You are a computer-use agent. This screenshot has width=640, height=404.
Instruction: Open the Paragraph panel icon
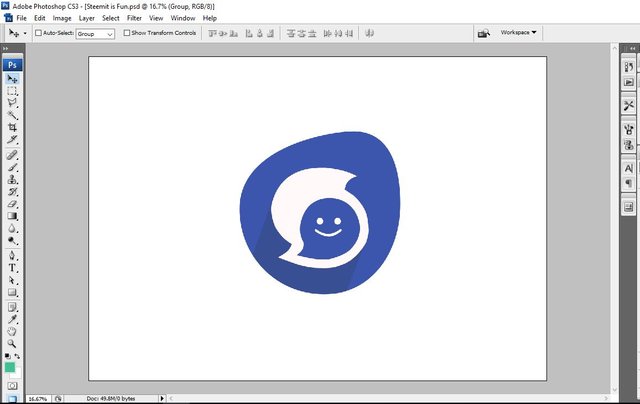point(629,183)
